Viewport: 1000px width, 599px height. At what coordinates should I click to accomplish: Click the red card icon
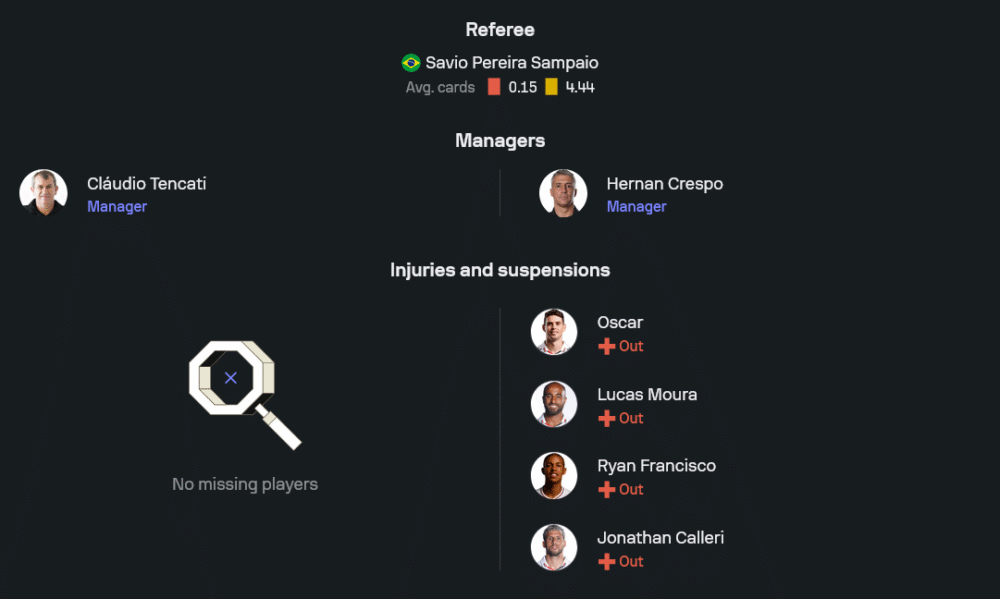[494, 87]
